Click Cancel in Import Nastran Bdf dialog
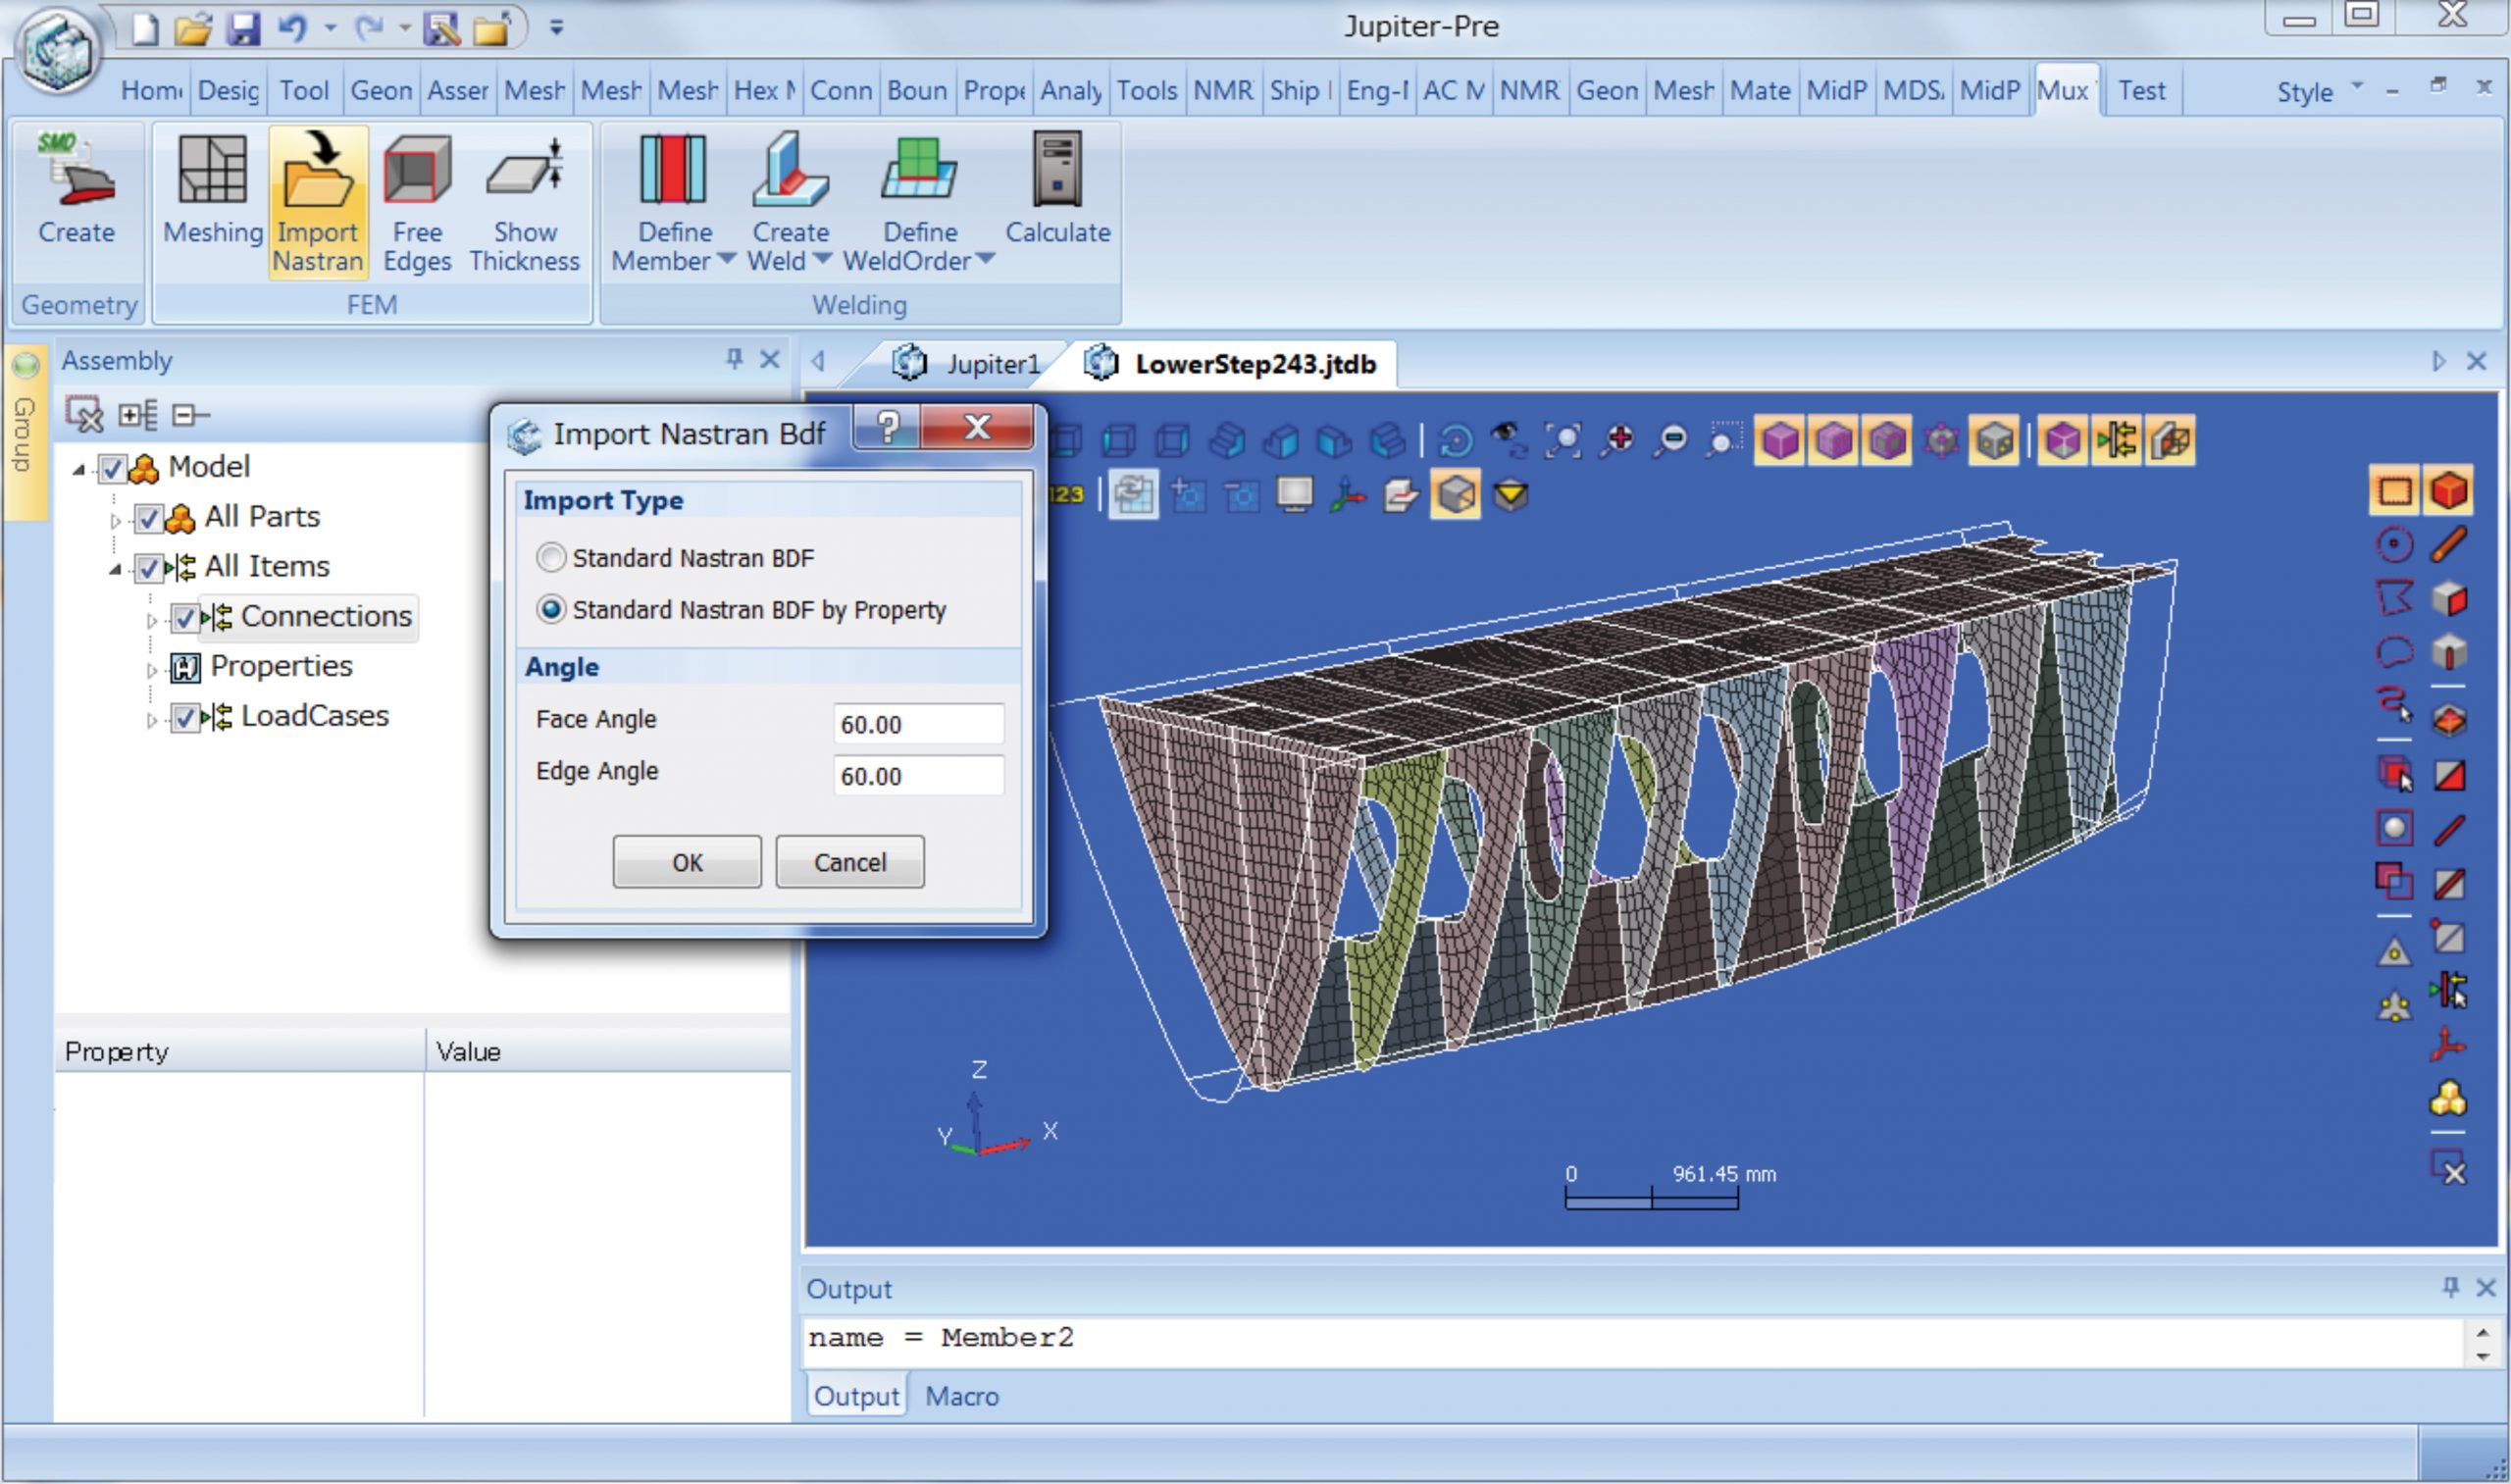2511x1484 pixels. pos(850,862)
